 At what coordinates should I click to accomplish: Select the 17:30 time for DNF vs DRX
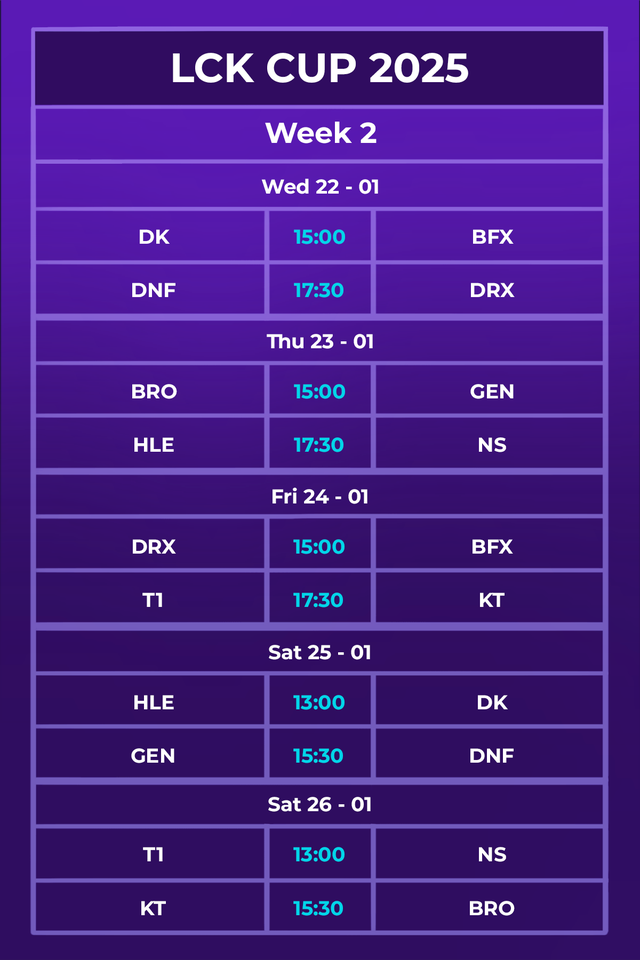coord(319,290)
